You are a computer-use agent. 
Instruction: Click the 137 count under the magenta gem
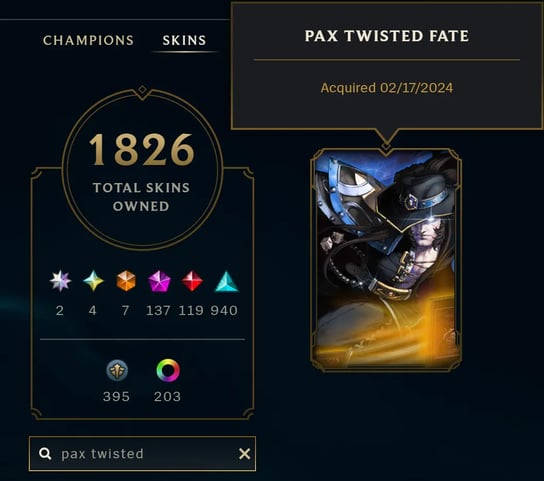click(158, 310)
